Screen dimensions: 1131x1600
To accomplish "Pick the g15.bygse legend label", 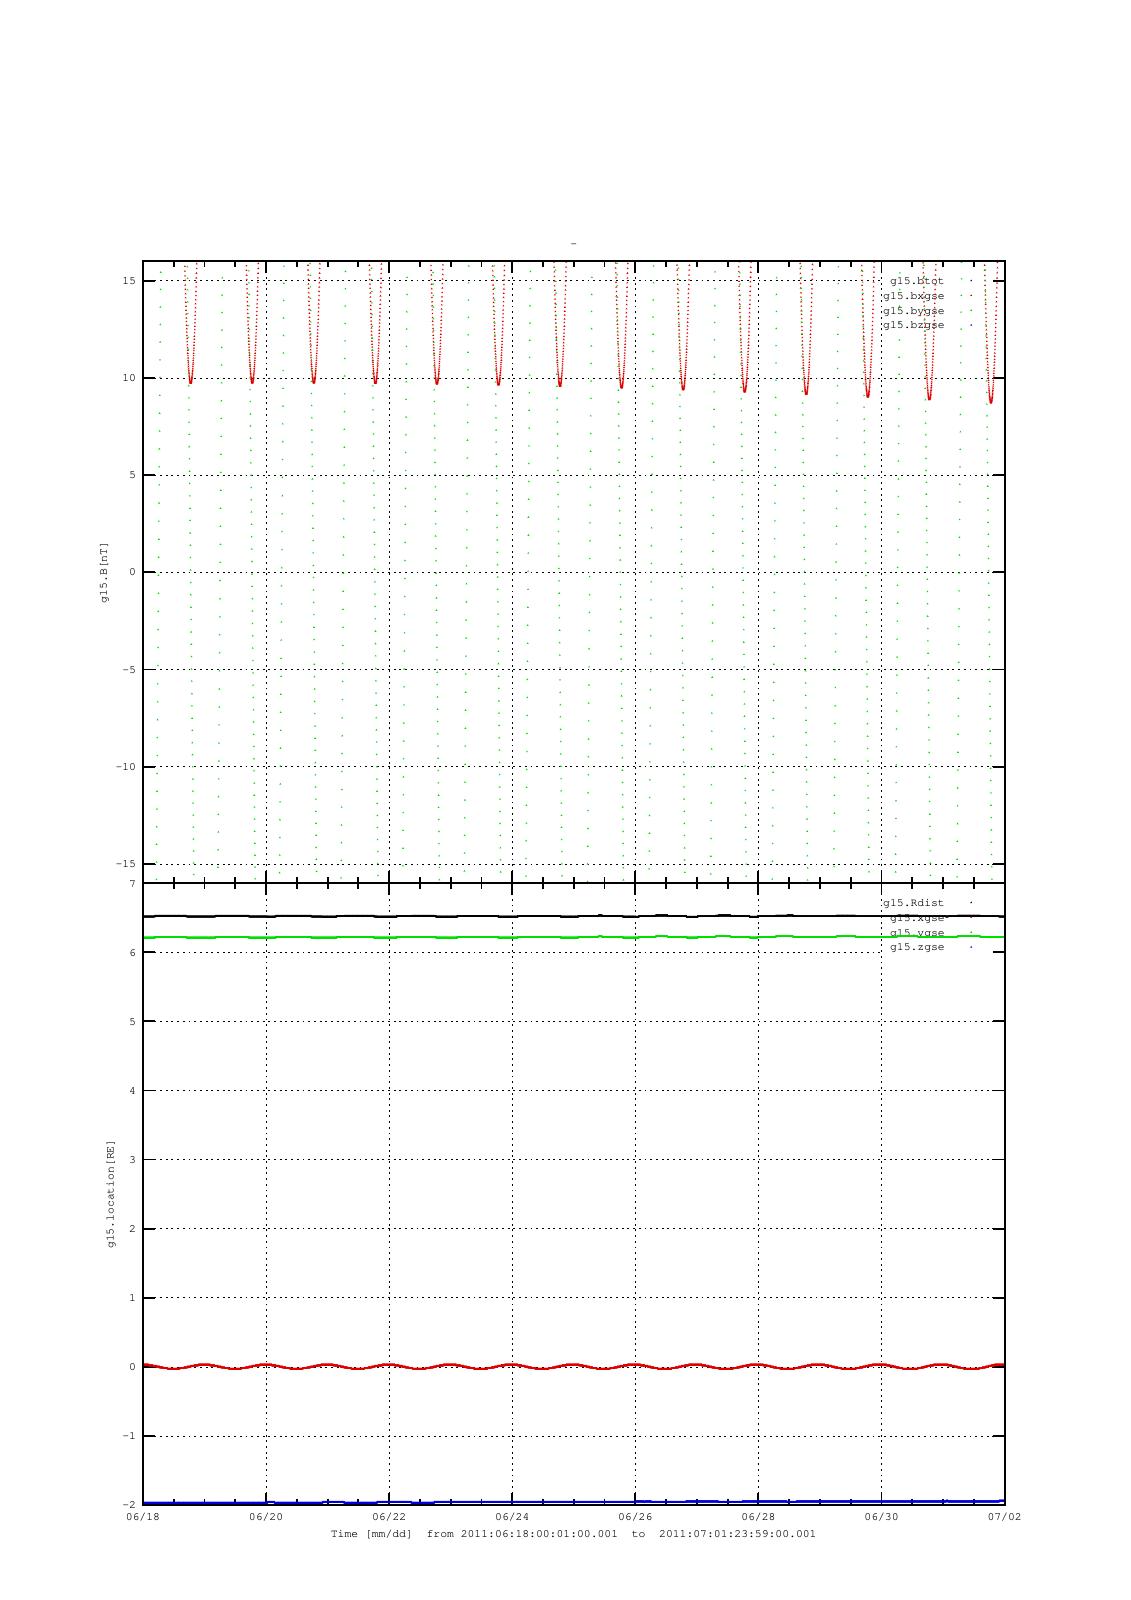I will pyautogui.click(x=913, y=311).
